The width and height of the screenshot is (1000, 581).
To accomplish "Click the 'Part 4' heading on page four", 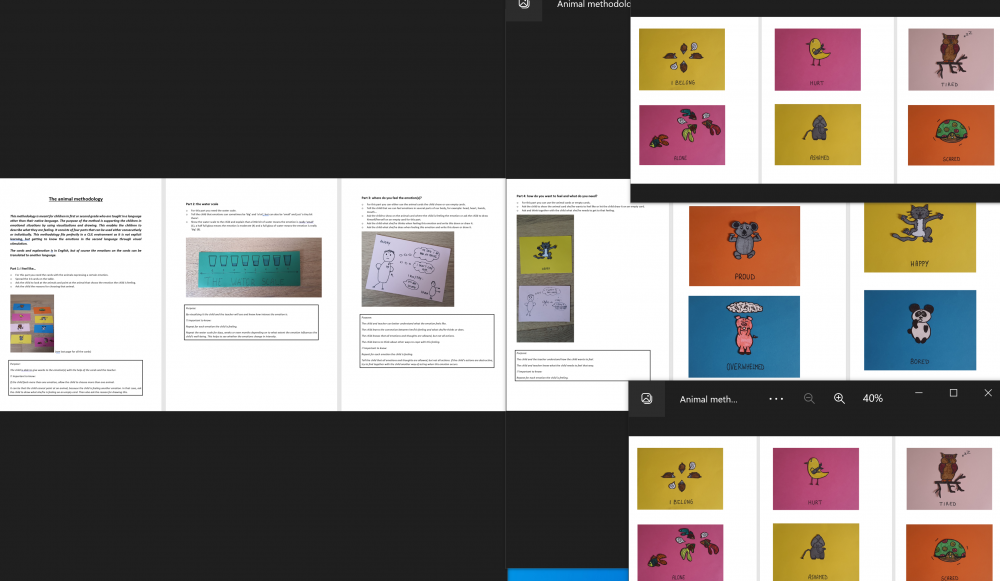I will pyautogui.click(x=557, y=196).
